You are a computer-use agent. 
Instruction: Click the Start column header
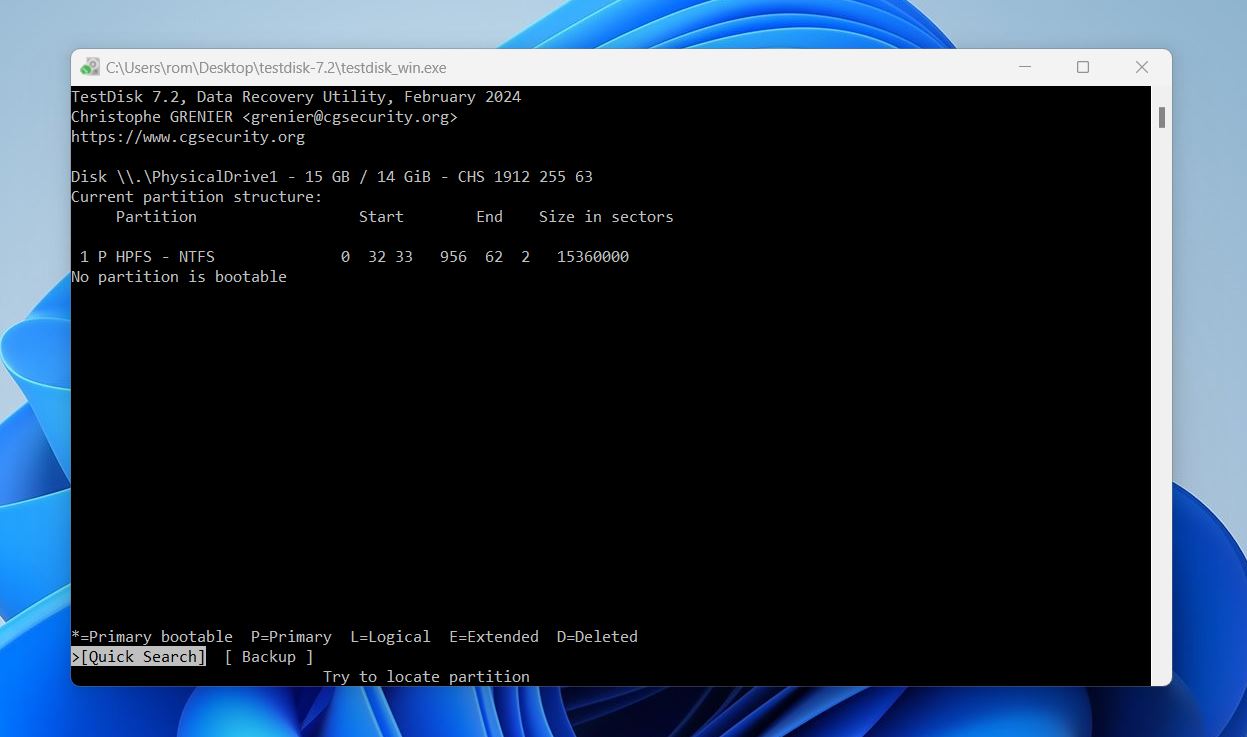pos(381,217)
